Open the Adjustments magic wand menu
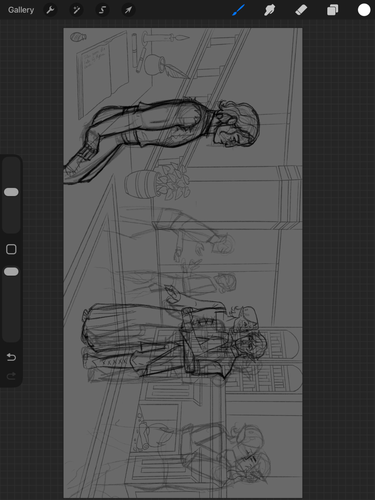Viewport: 375px width, 500px height. click(x=76, y=10)
